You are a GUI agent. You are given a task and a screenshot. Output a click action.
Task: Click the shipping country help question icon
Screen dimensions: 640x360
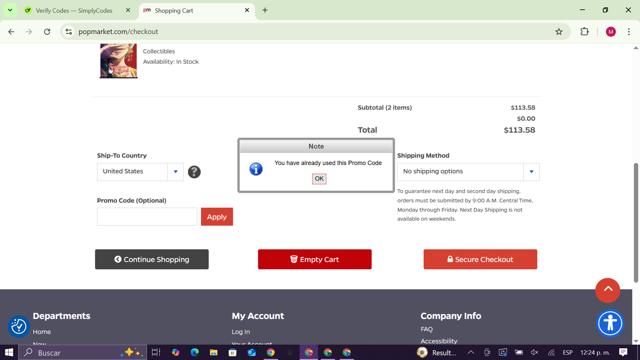[x=194, y=172]
